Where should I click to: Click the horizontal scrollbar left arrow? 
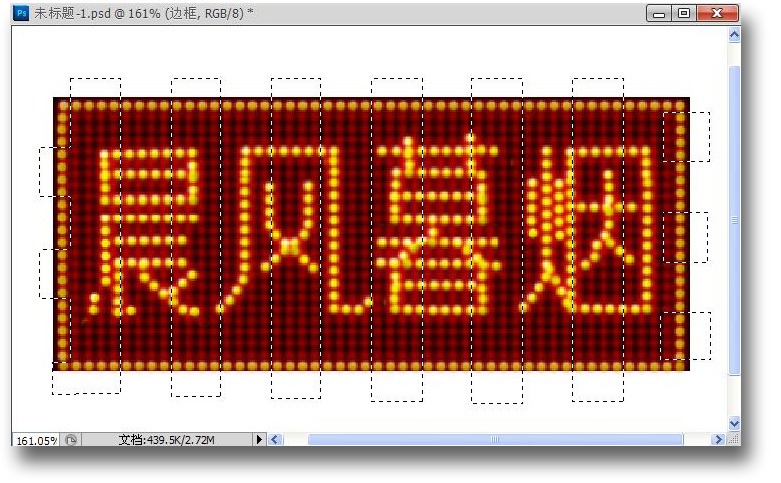click(x=275, y=439)
